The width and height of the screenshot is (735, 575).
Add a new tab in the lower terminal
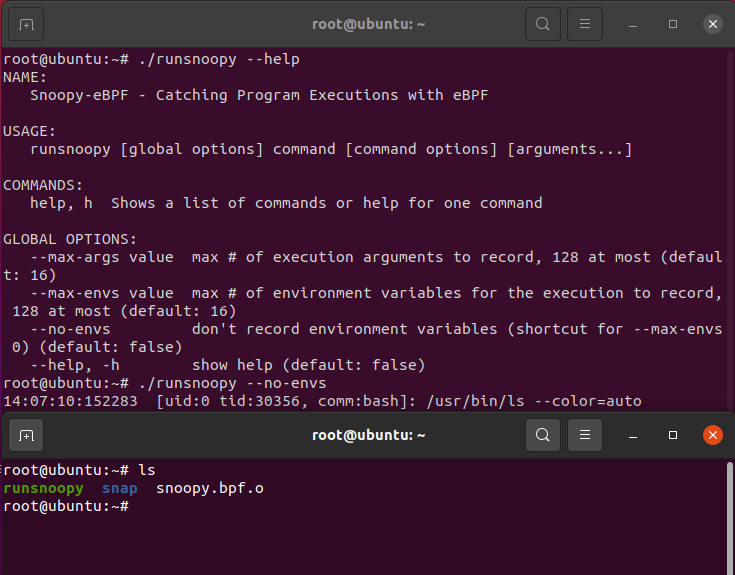tap(26, 435)
